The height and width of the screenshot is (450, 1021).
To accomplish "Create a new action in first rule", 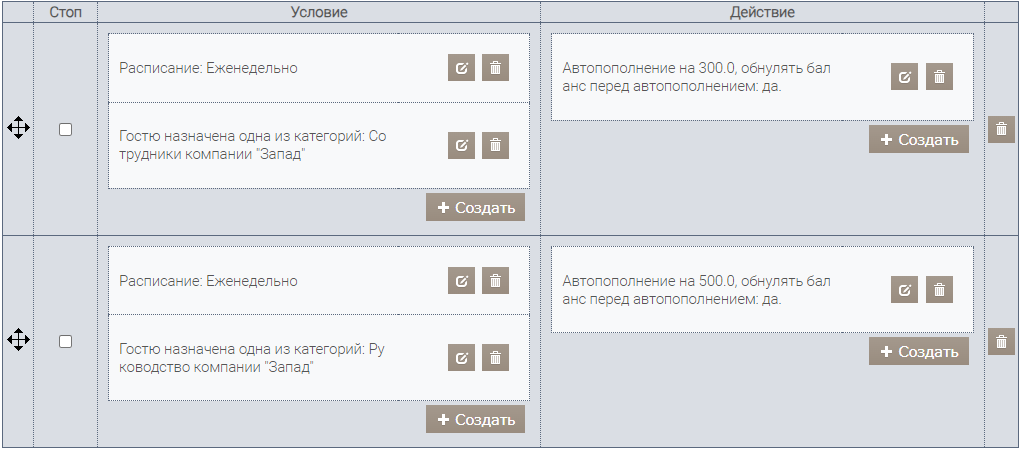I will tap(919, 139).
